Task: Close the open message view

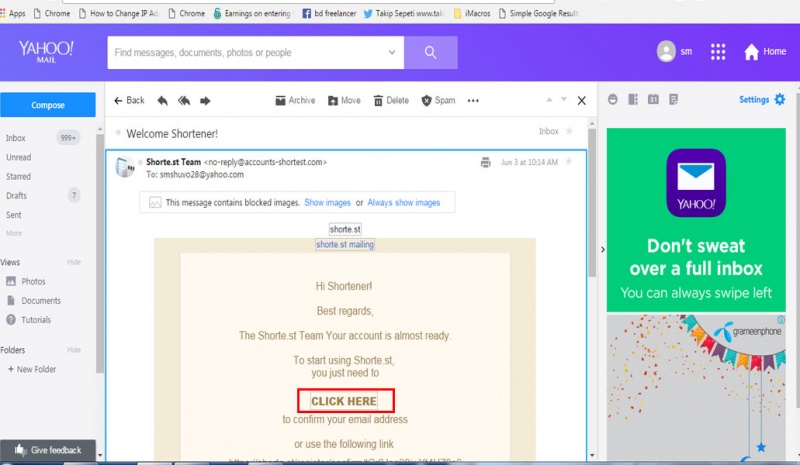Action: (582, 101)
